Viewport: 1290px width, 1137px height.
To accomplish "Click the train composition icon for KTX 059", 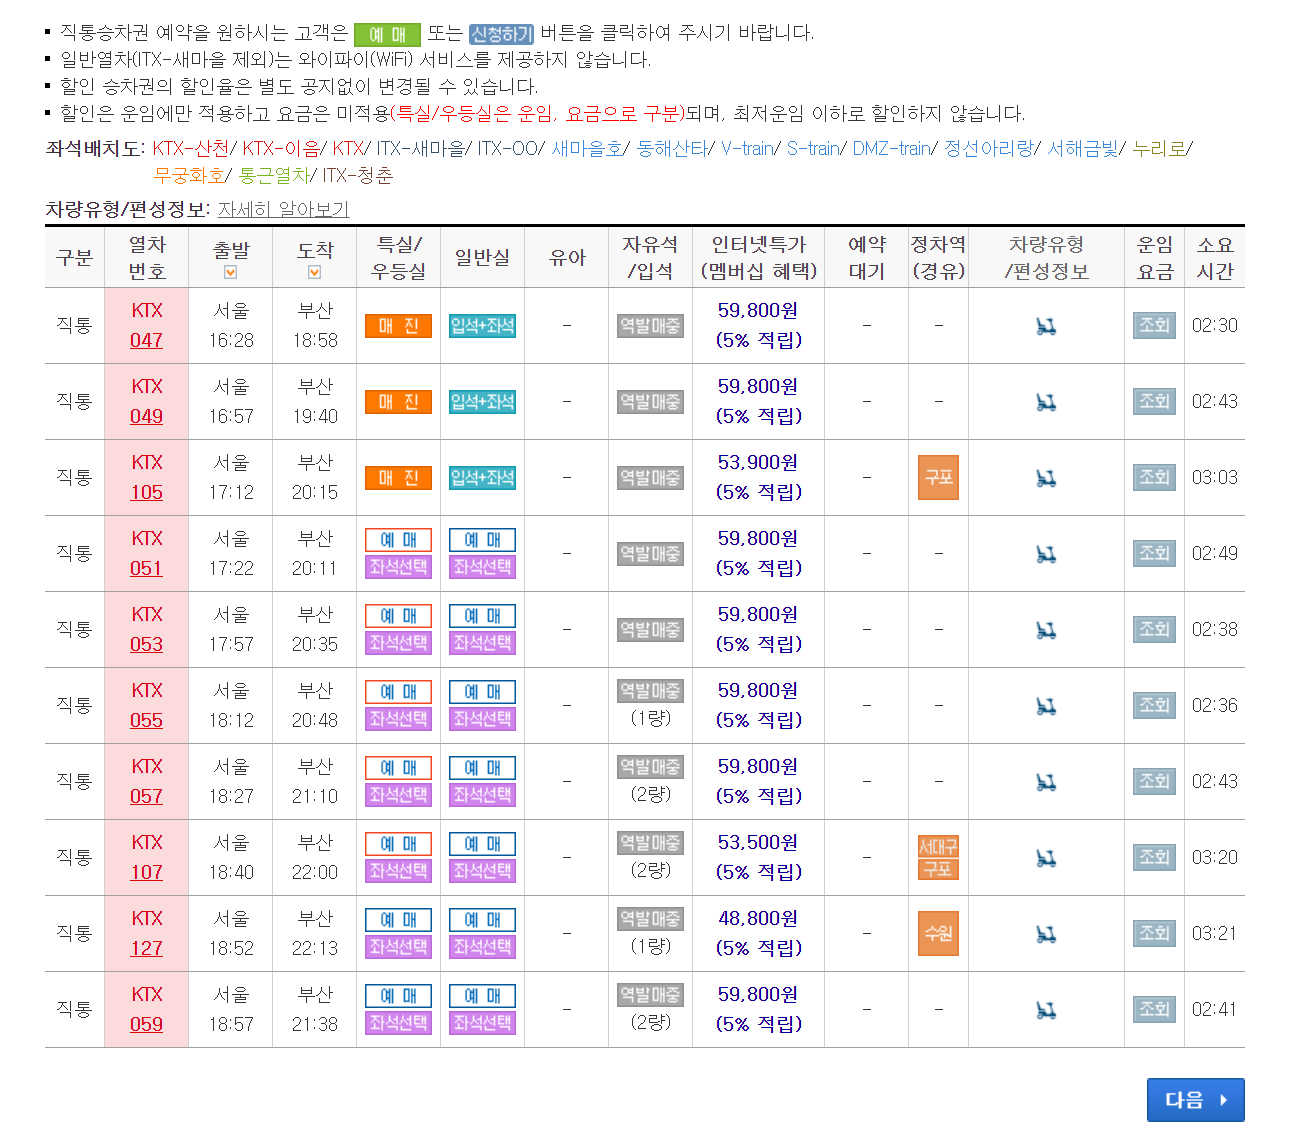I will pyautogui.click(x=1046, y=1009).
